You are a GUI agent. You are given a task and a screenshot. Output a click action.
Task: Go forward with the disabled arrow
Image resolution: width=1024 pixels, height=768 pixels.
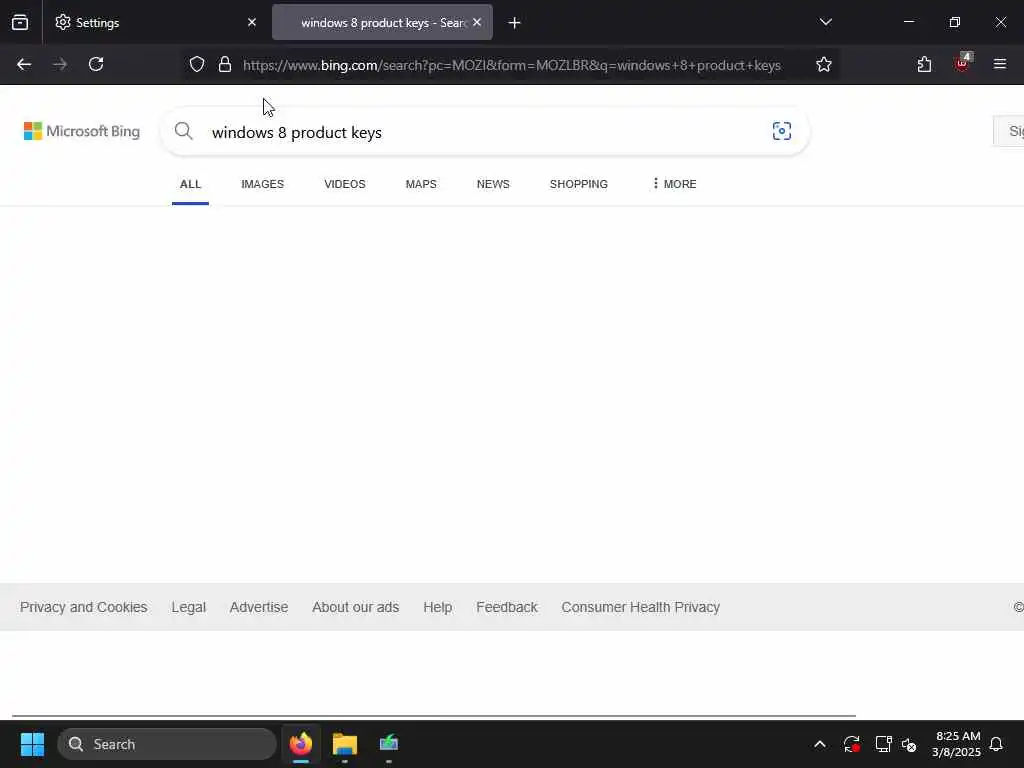[60, 64]
